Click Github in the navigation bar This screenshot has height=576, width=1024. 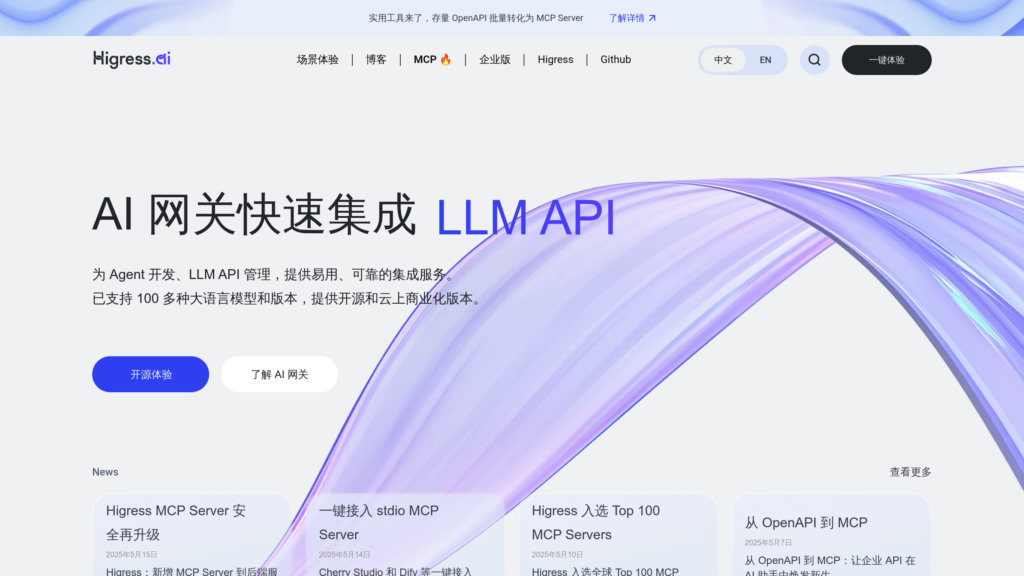pyautogui.click(x=615, y=59)
